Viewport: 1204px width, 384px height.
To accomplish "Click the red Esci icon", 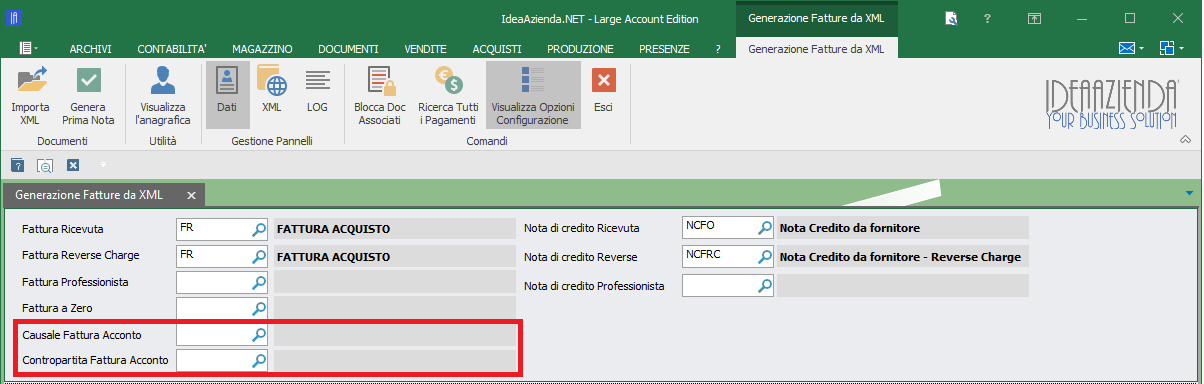I will [x=603, y=80].
